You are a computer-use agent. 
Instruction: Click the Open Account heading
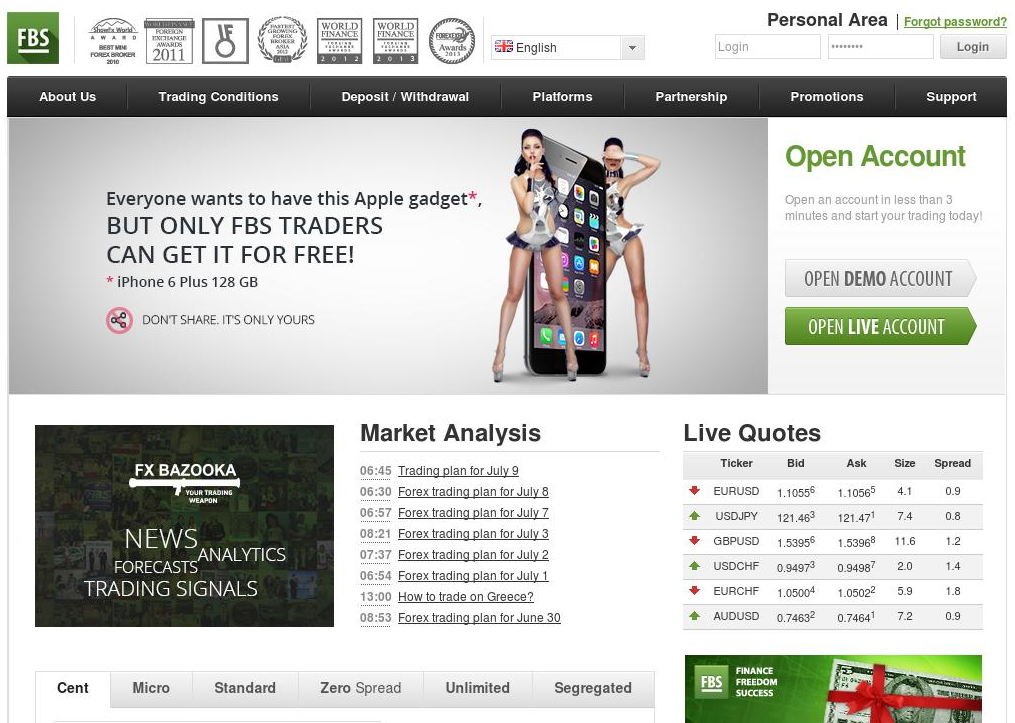pyautogui.click(x=875, y=157)
